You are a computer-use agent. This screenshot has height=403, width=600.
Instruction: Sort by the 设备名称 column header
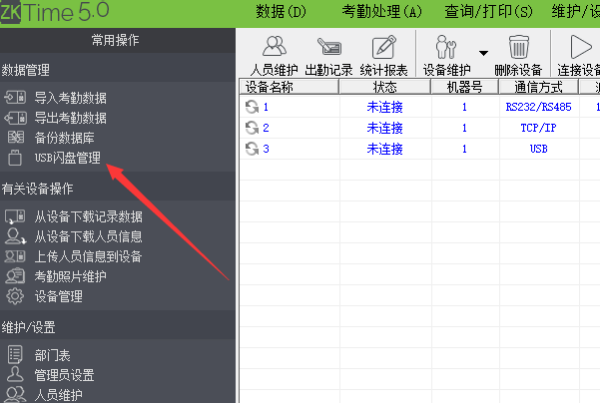click(289, 87)
